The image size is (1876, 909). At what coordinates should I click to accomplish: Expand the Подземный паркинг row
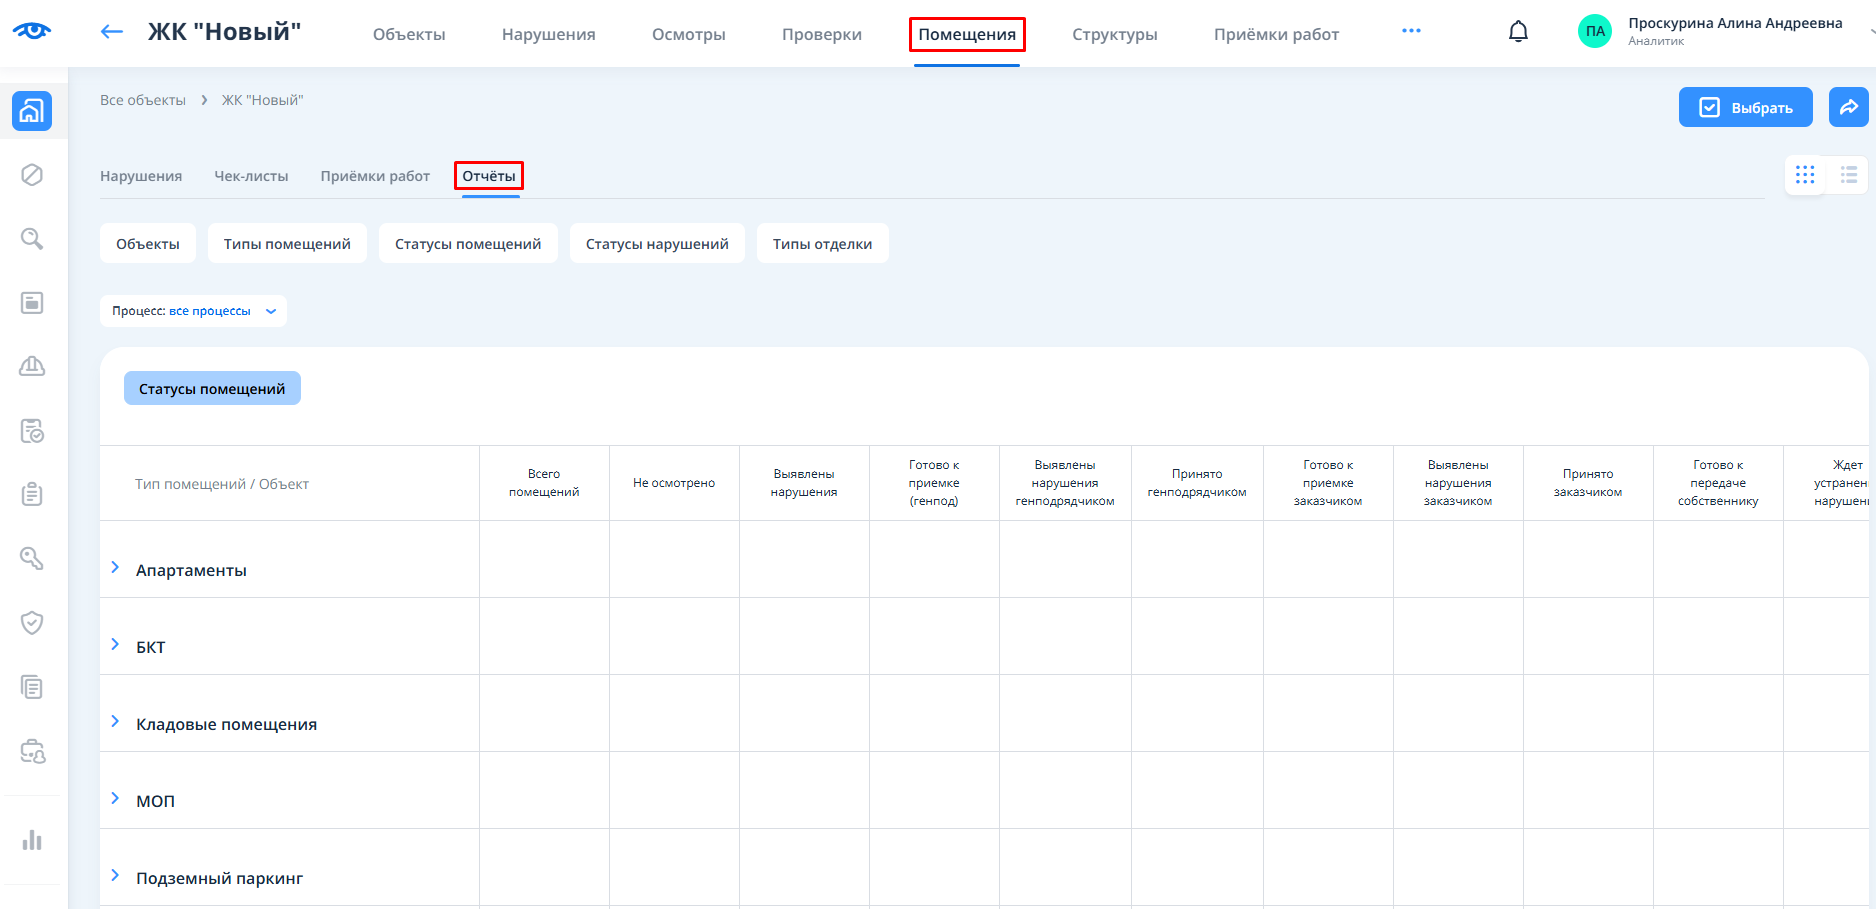click(x=115, y=876)
